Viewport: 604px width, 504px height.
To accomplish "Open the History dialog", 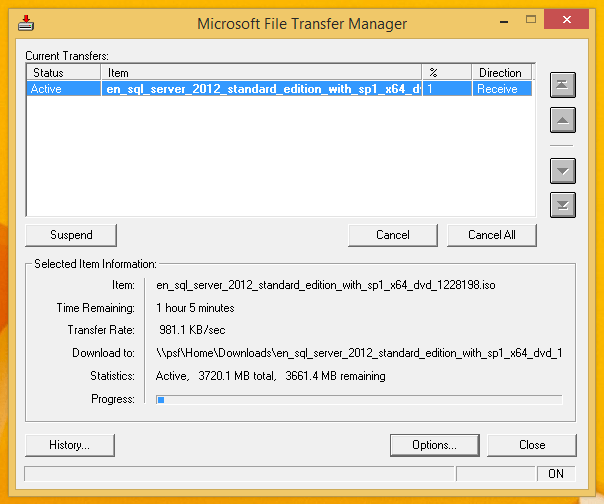I will pos(70,445).
